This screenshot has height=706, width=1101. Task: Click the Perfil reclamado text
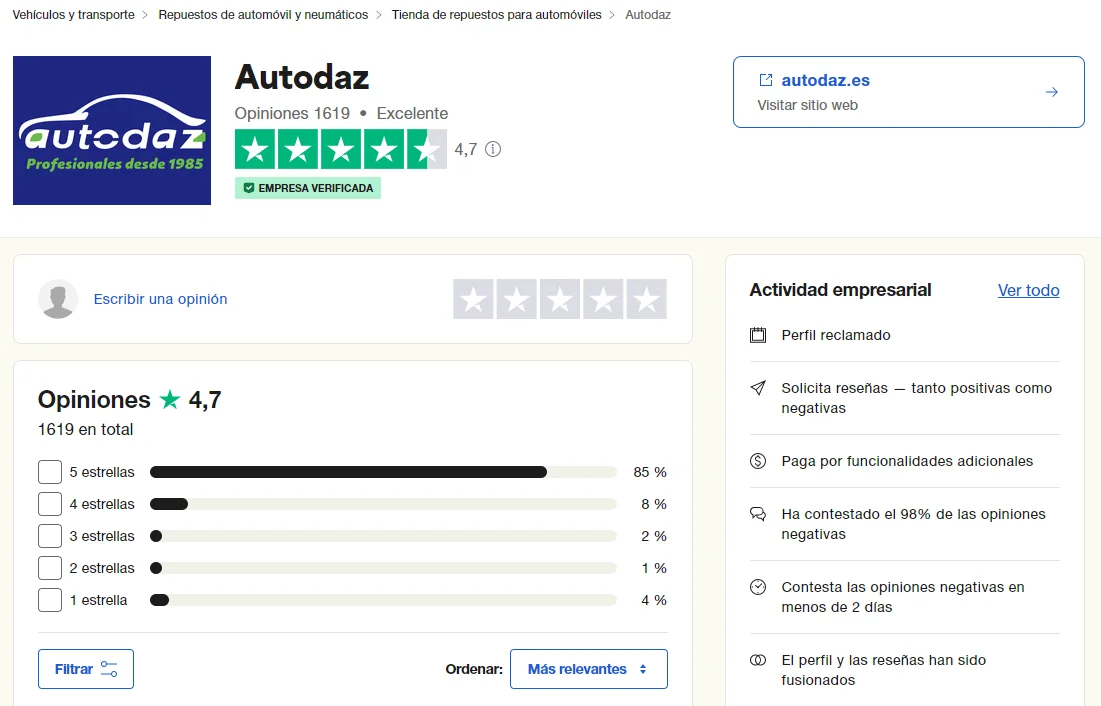pyautogui.click(x=836, y=335)
